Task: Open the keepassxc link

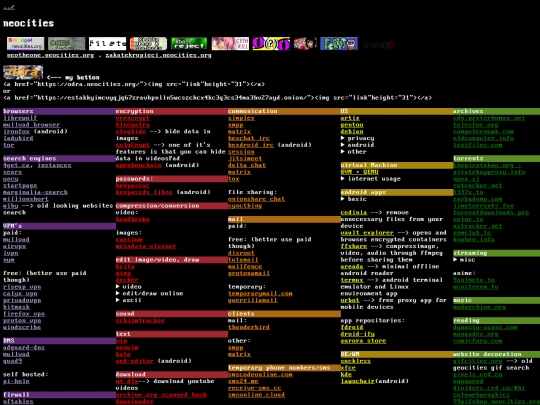Action: pos(133,186)
